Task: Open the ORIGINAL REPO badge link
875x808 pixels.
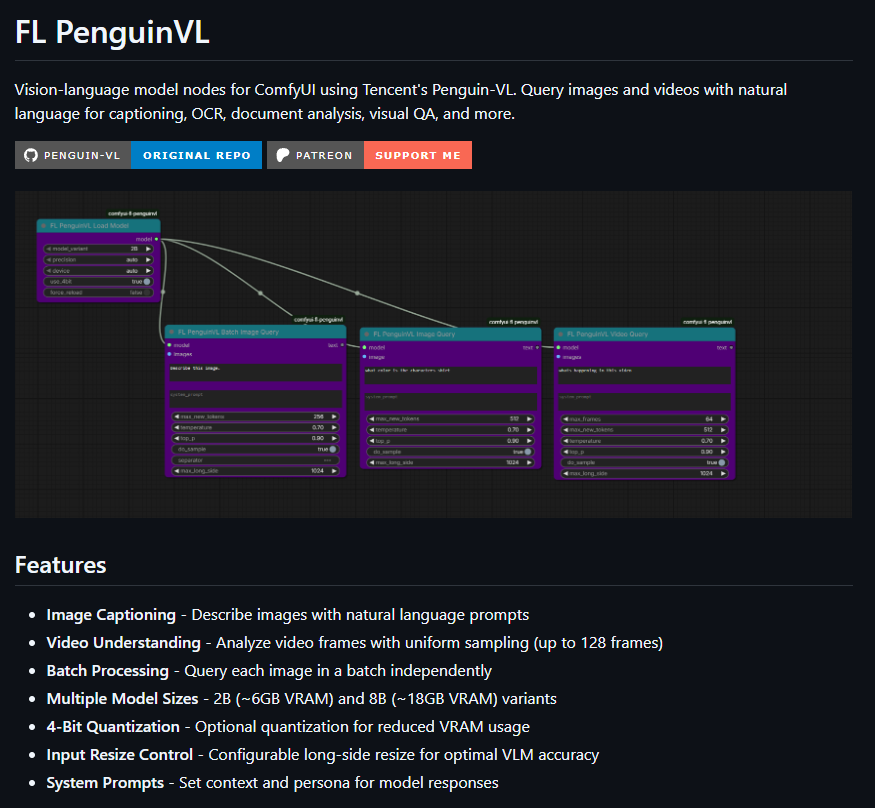Action: coord(196,155)
